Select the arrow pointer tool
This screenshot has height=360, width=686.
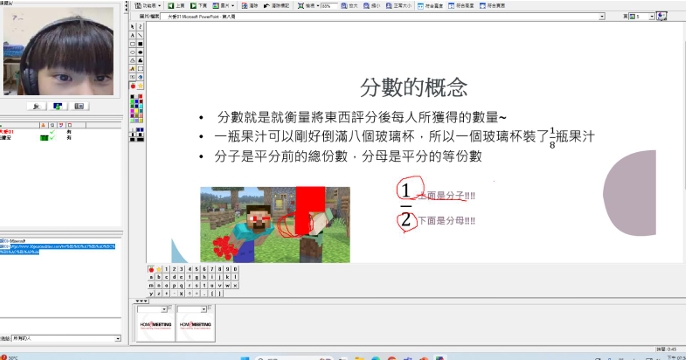point(133,27)
